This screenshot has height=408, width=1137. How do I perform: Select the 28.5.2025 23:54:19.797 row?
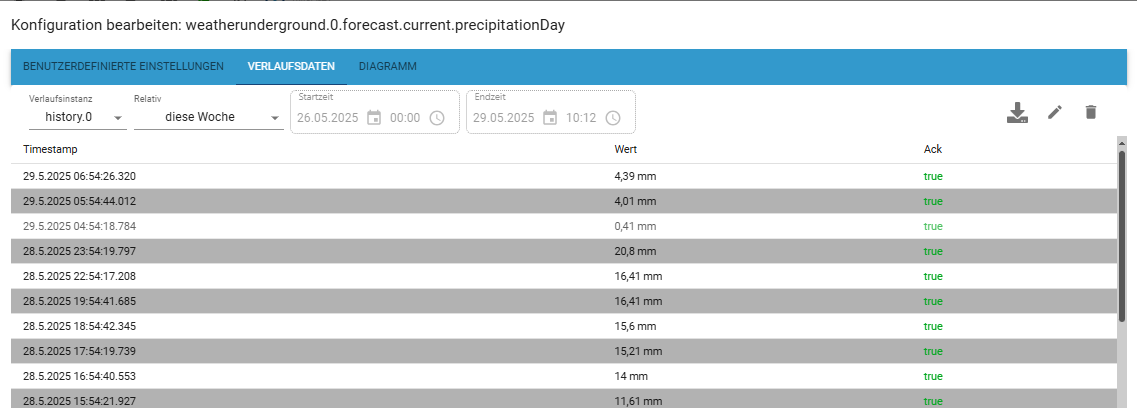pos(563,251)
